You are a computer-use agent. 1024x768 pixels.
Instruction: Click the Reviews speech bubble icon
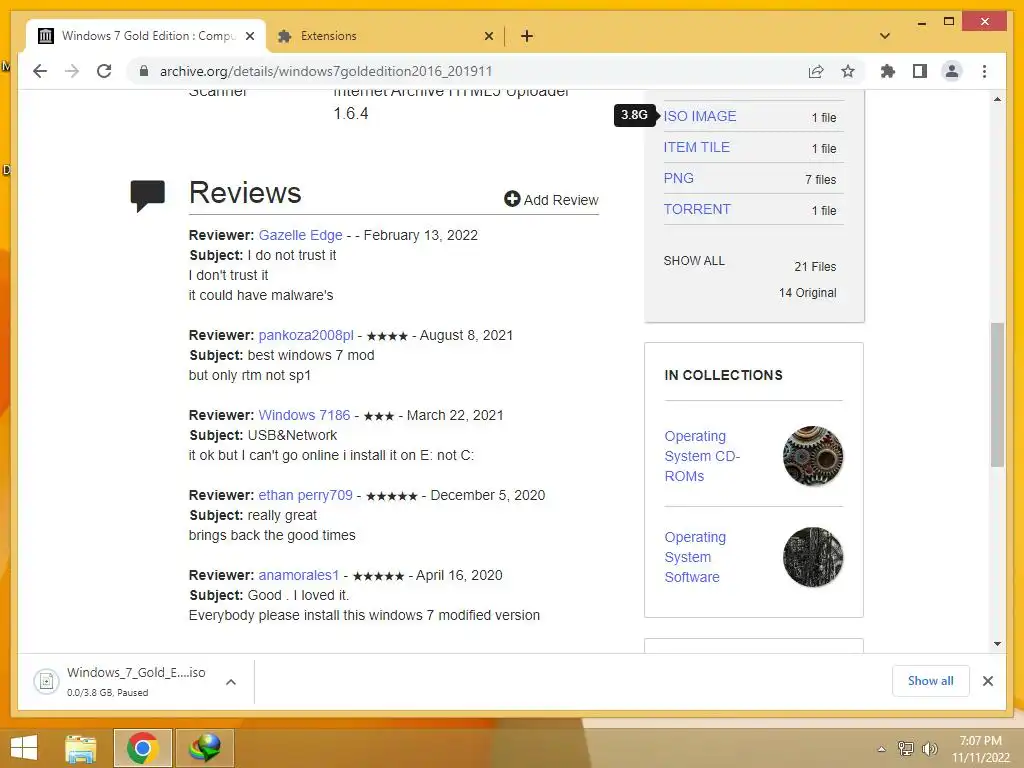point(148,195)
